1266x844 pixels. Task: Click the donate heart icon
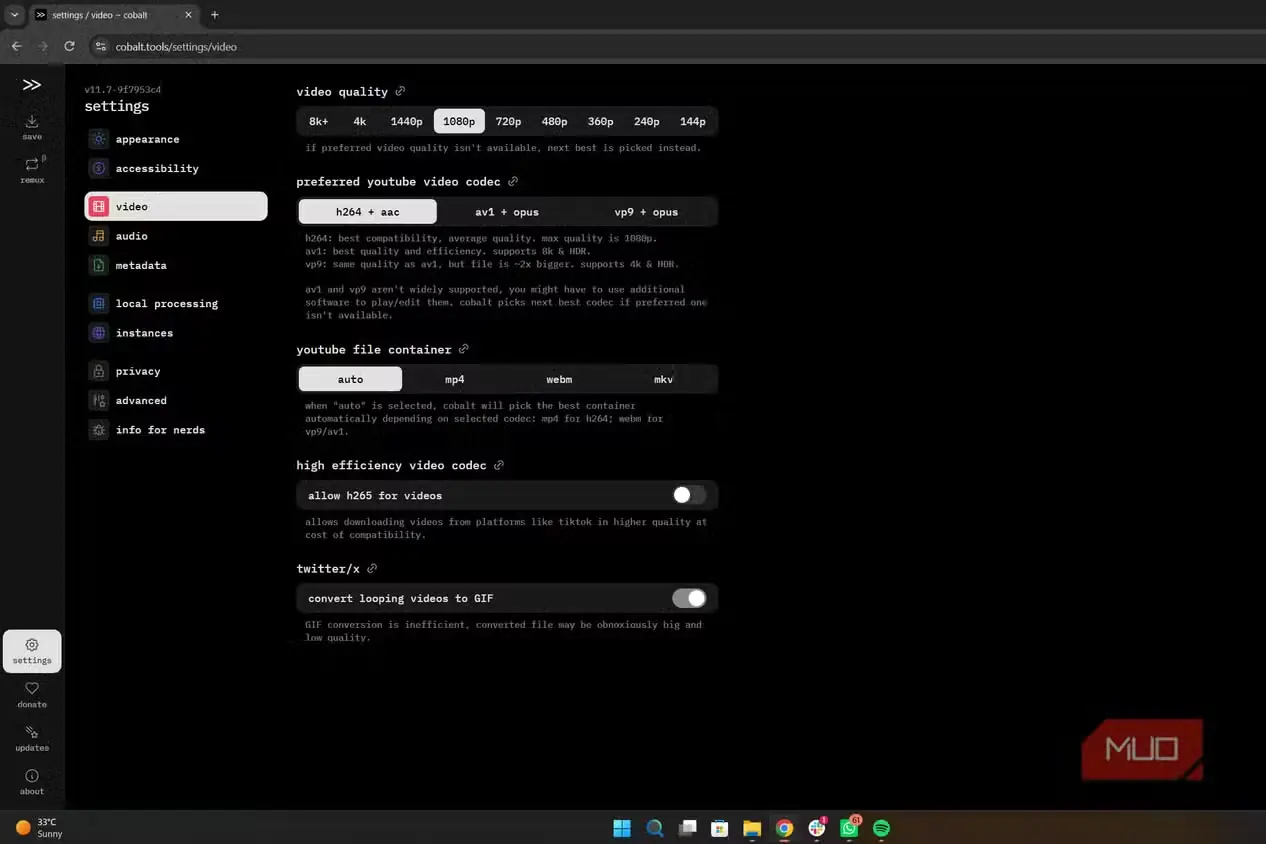[32, 688]
